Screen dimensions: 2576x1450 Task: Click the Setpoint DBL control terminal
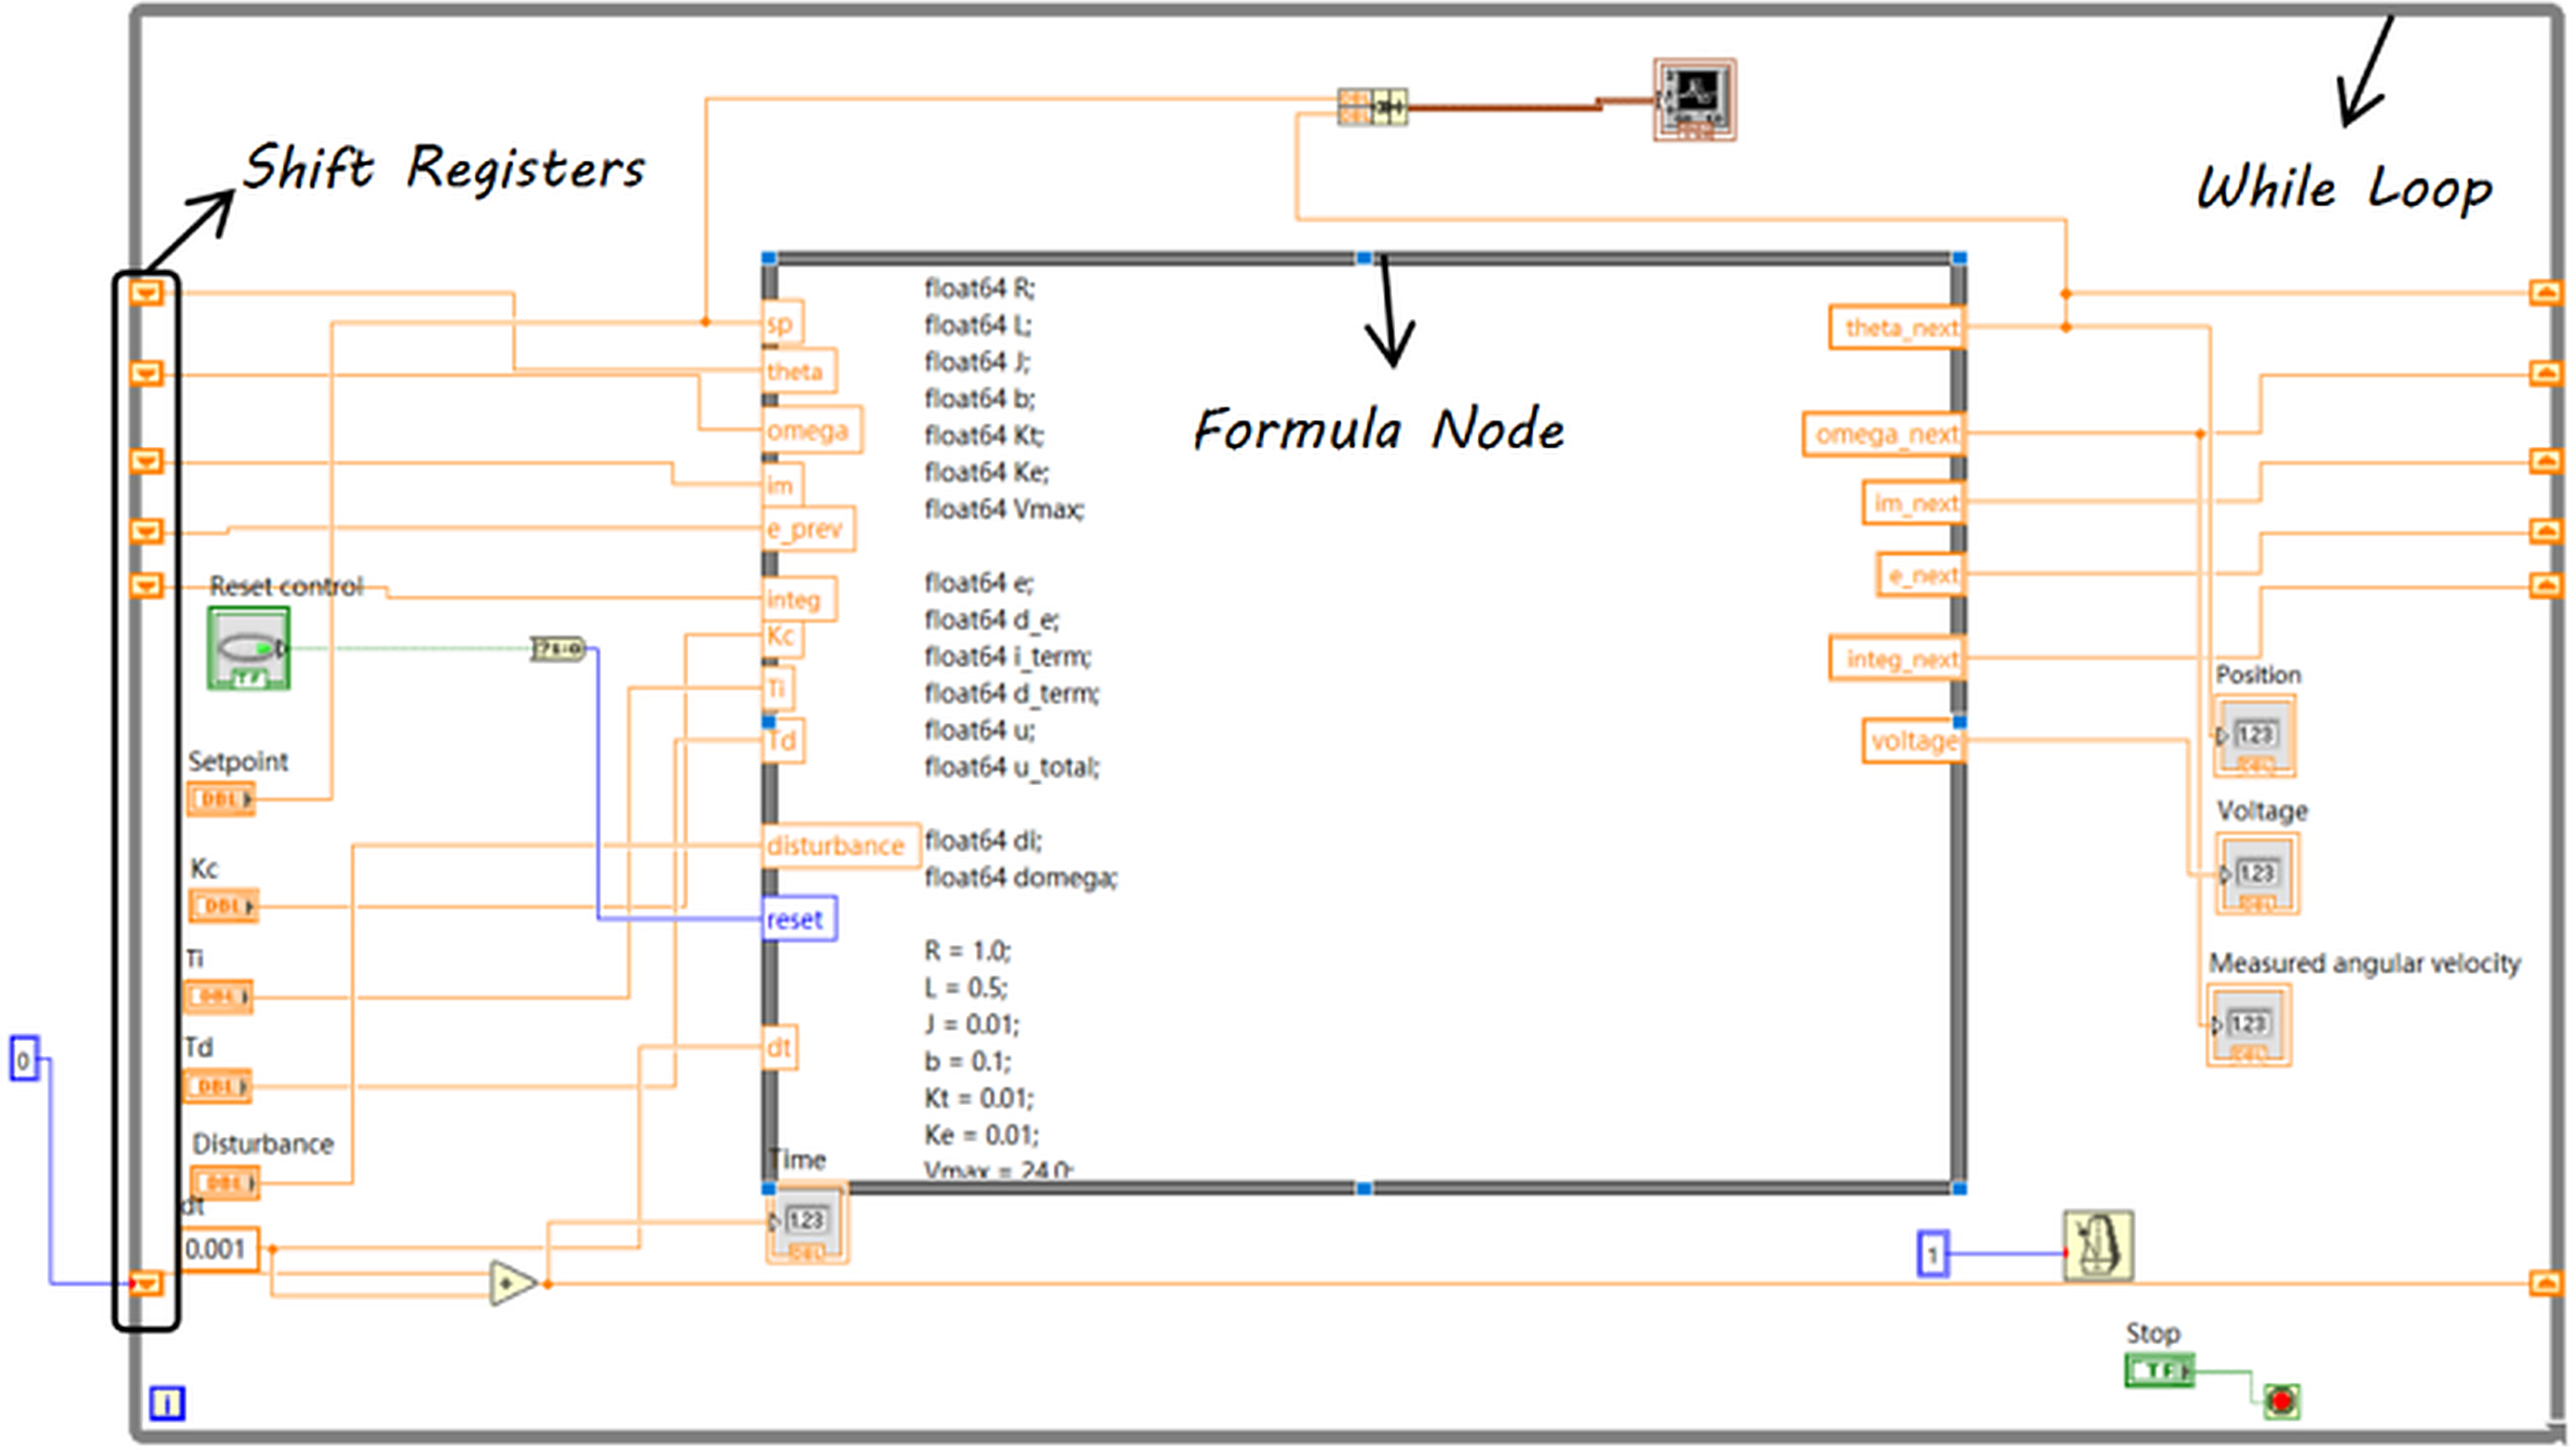coord(220,800)
